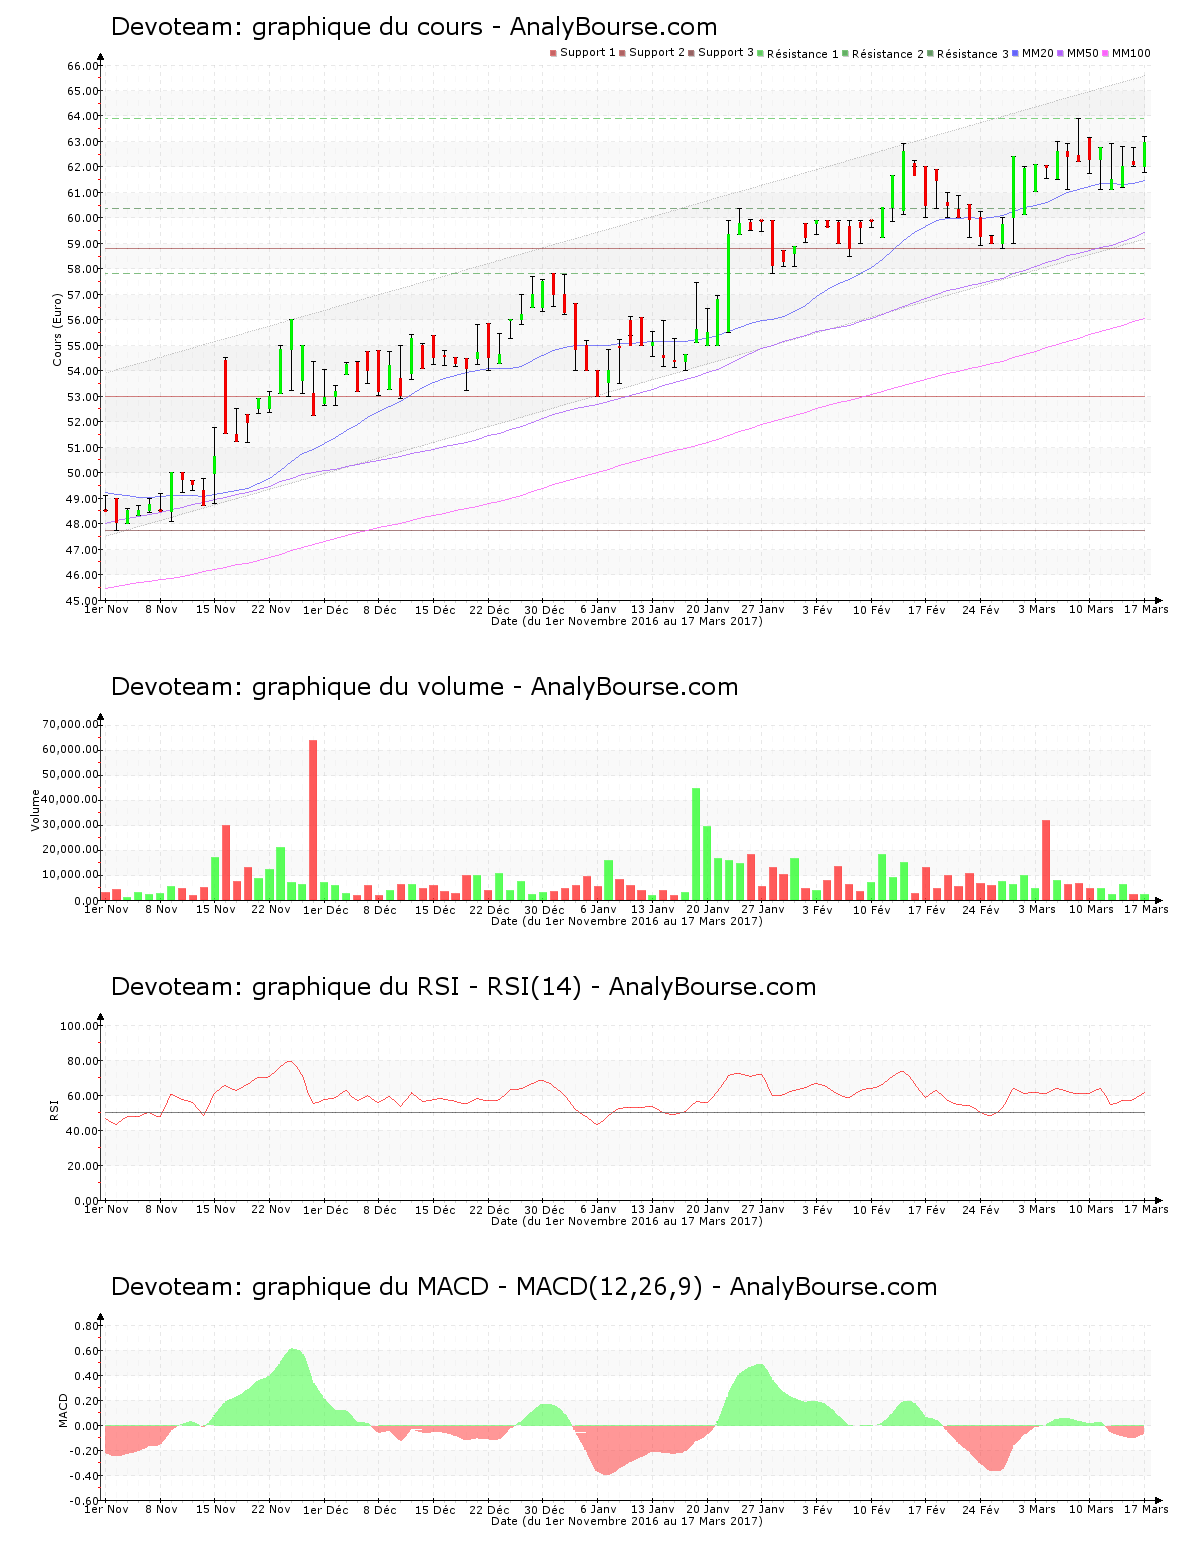Click the Résistance 1 legend color square
1200x1550 pixels.
click(x=760, y=53)
